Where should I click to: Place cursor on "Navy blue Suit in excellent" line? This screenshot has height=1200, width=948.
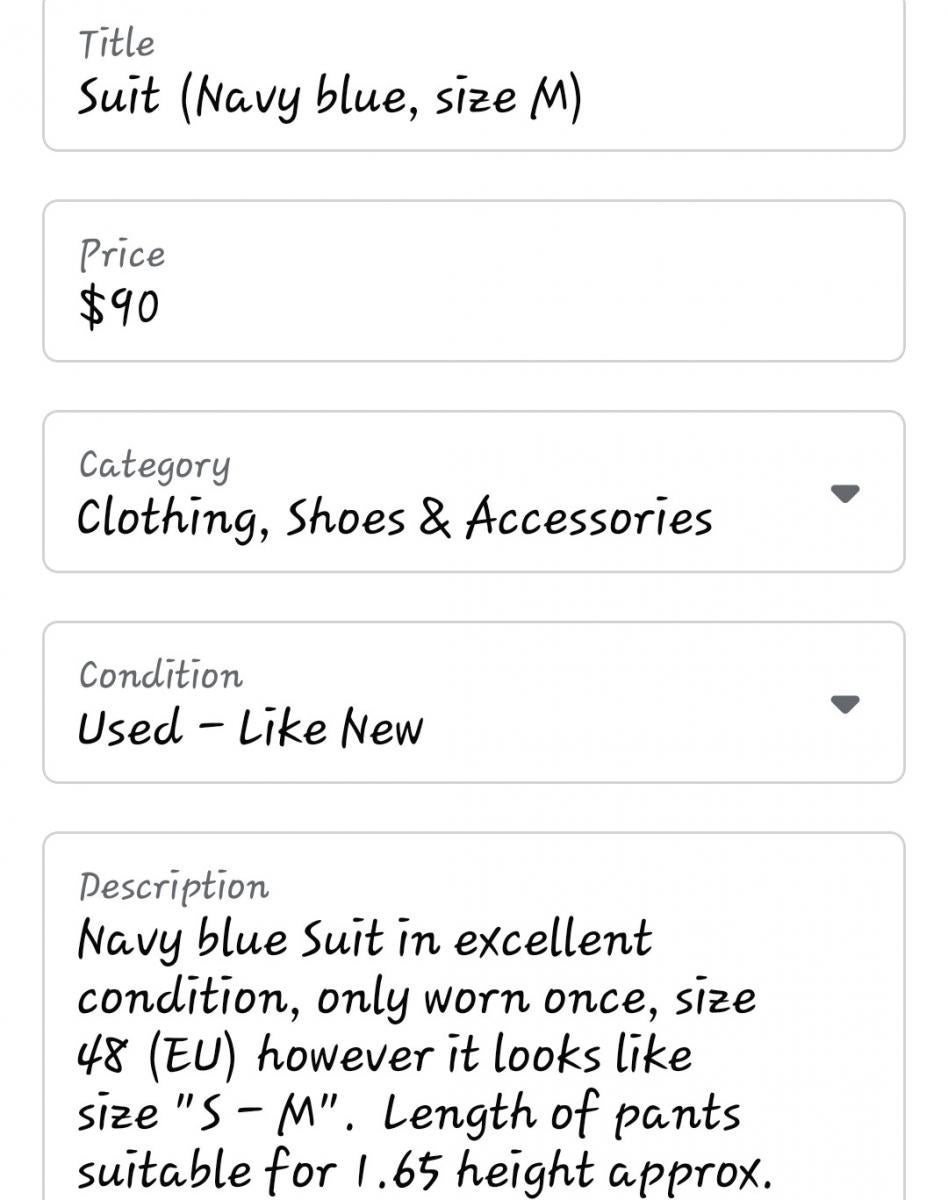(364, 940)
